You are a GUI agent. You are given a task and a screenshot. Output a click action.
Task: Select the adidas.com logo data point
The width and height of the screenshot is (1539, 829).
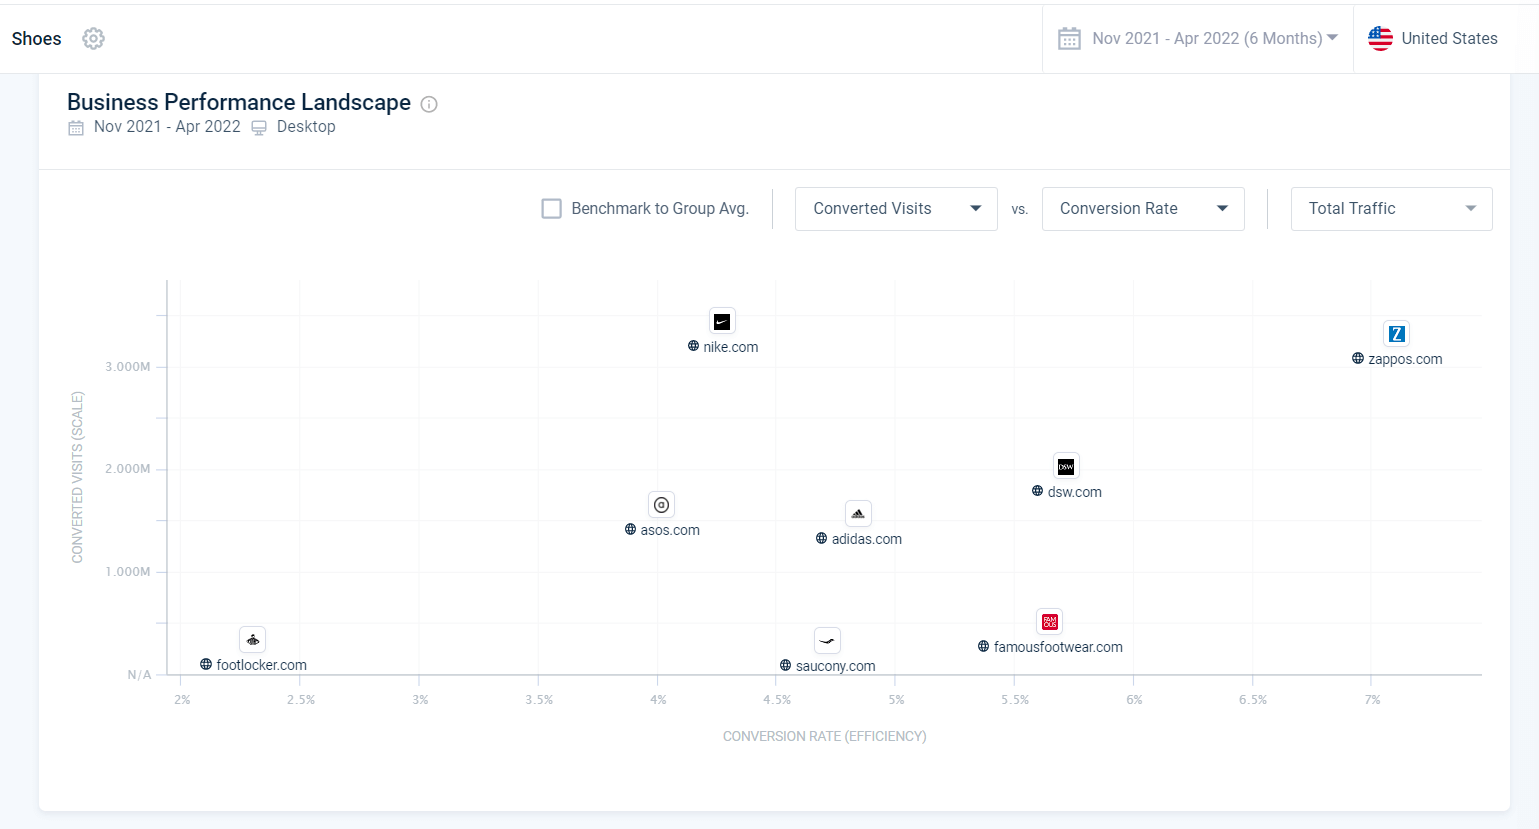pyautogui.click(x=858, y=514)
